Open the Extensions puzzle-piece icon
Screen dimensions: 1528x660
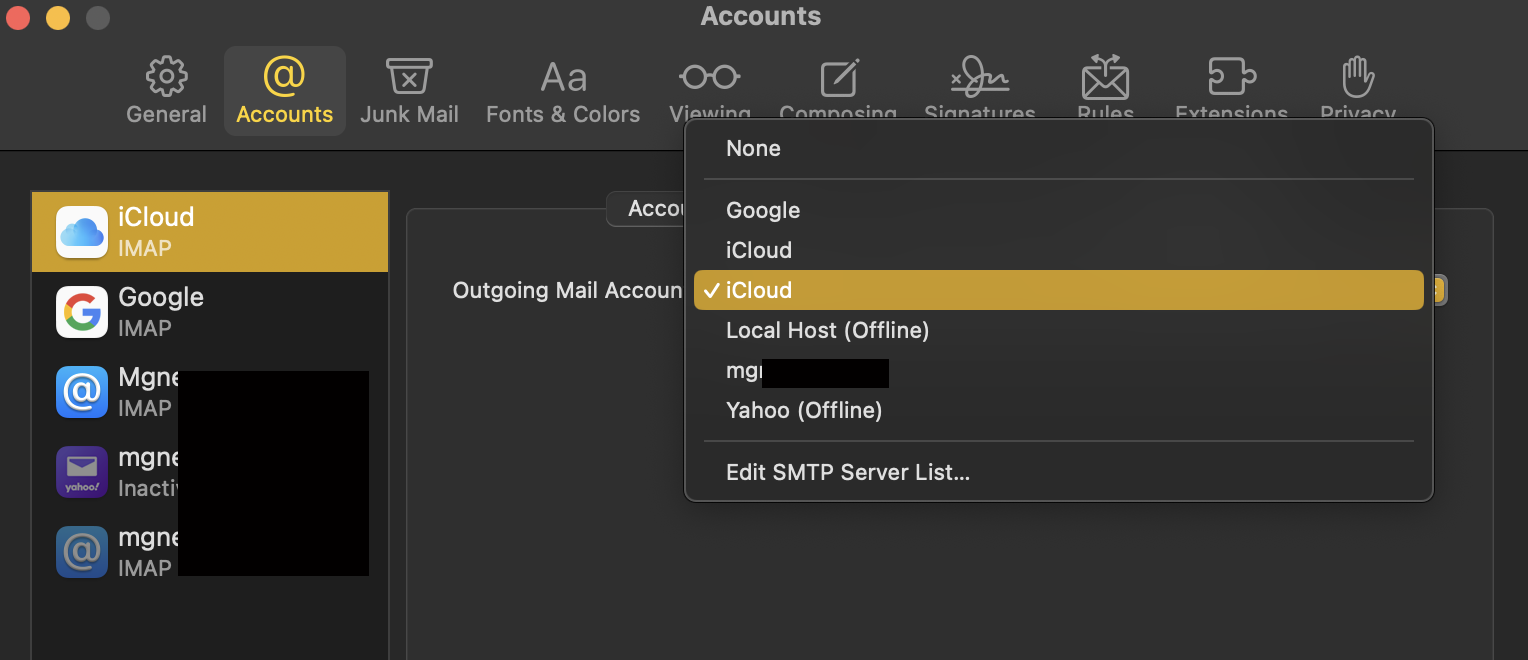pyautogui.click(x=1231, y=77)
